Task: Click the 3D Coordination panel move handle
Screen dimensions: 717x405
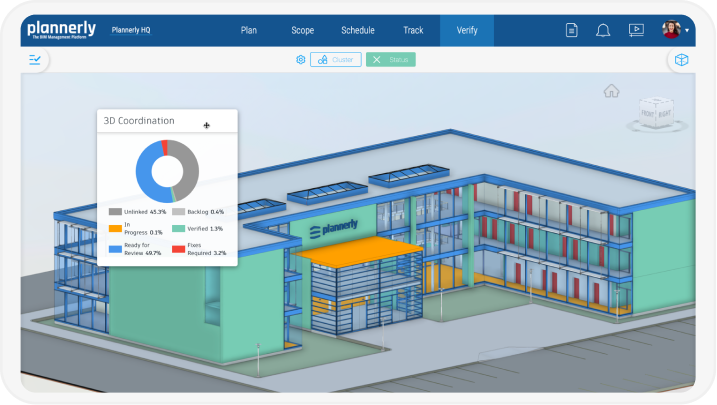Action: tap(207, 125)
